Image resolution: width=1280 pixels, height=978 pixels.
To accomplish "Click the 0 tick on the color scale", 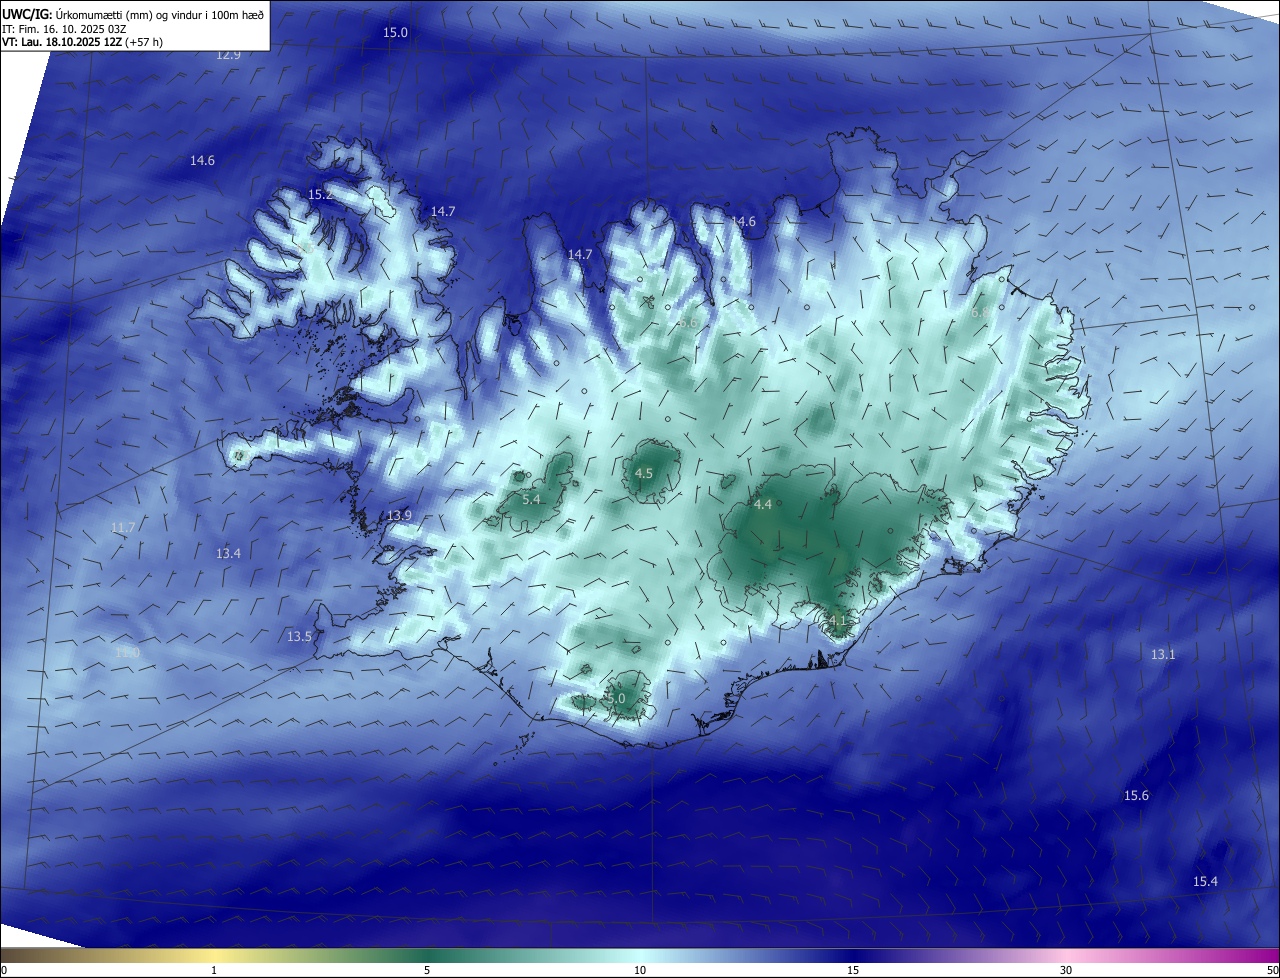I will click(4, 970).
